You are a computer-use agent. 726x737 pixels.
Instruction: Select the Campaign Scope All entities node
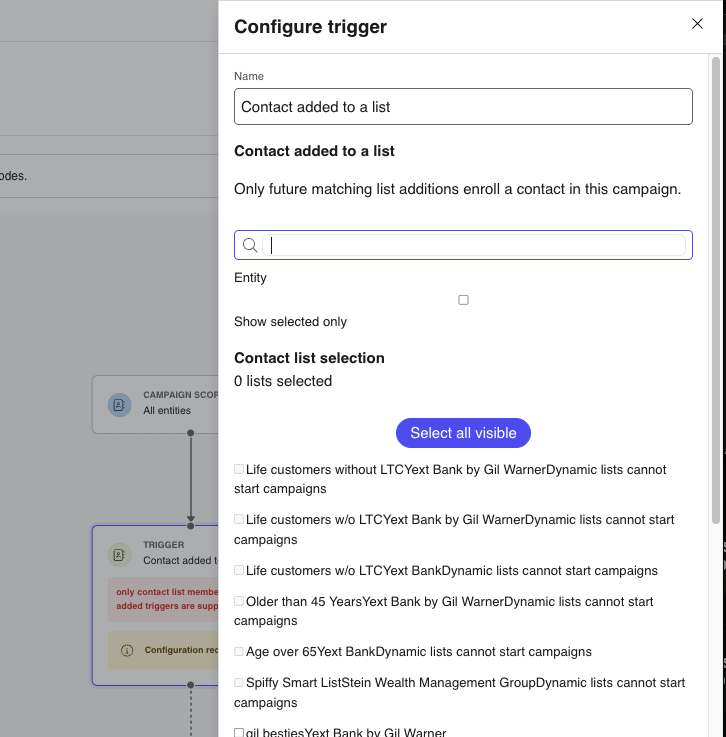coord(156,405)
